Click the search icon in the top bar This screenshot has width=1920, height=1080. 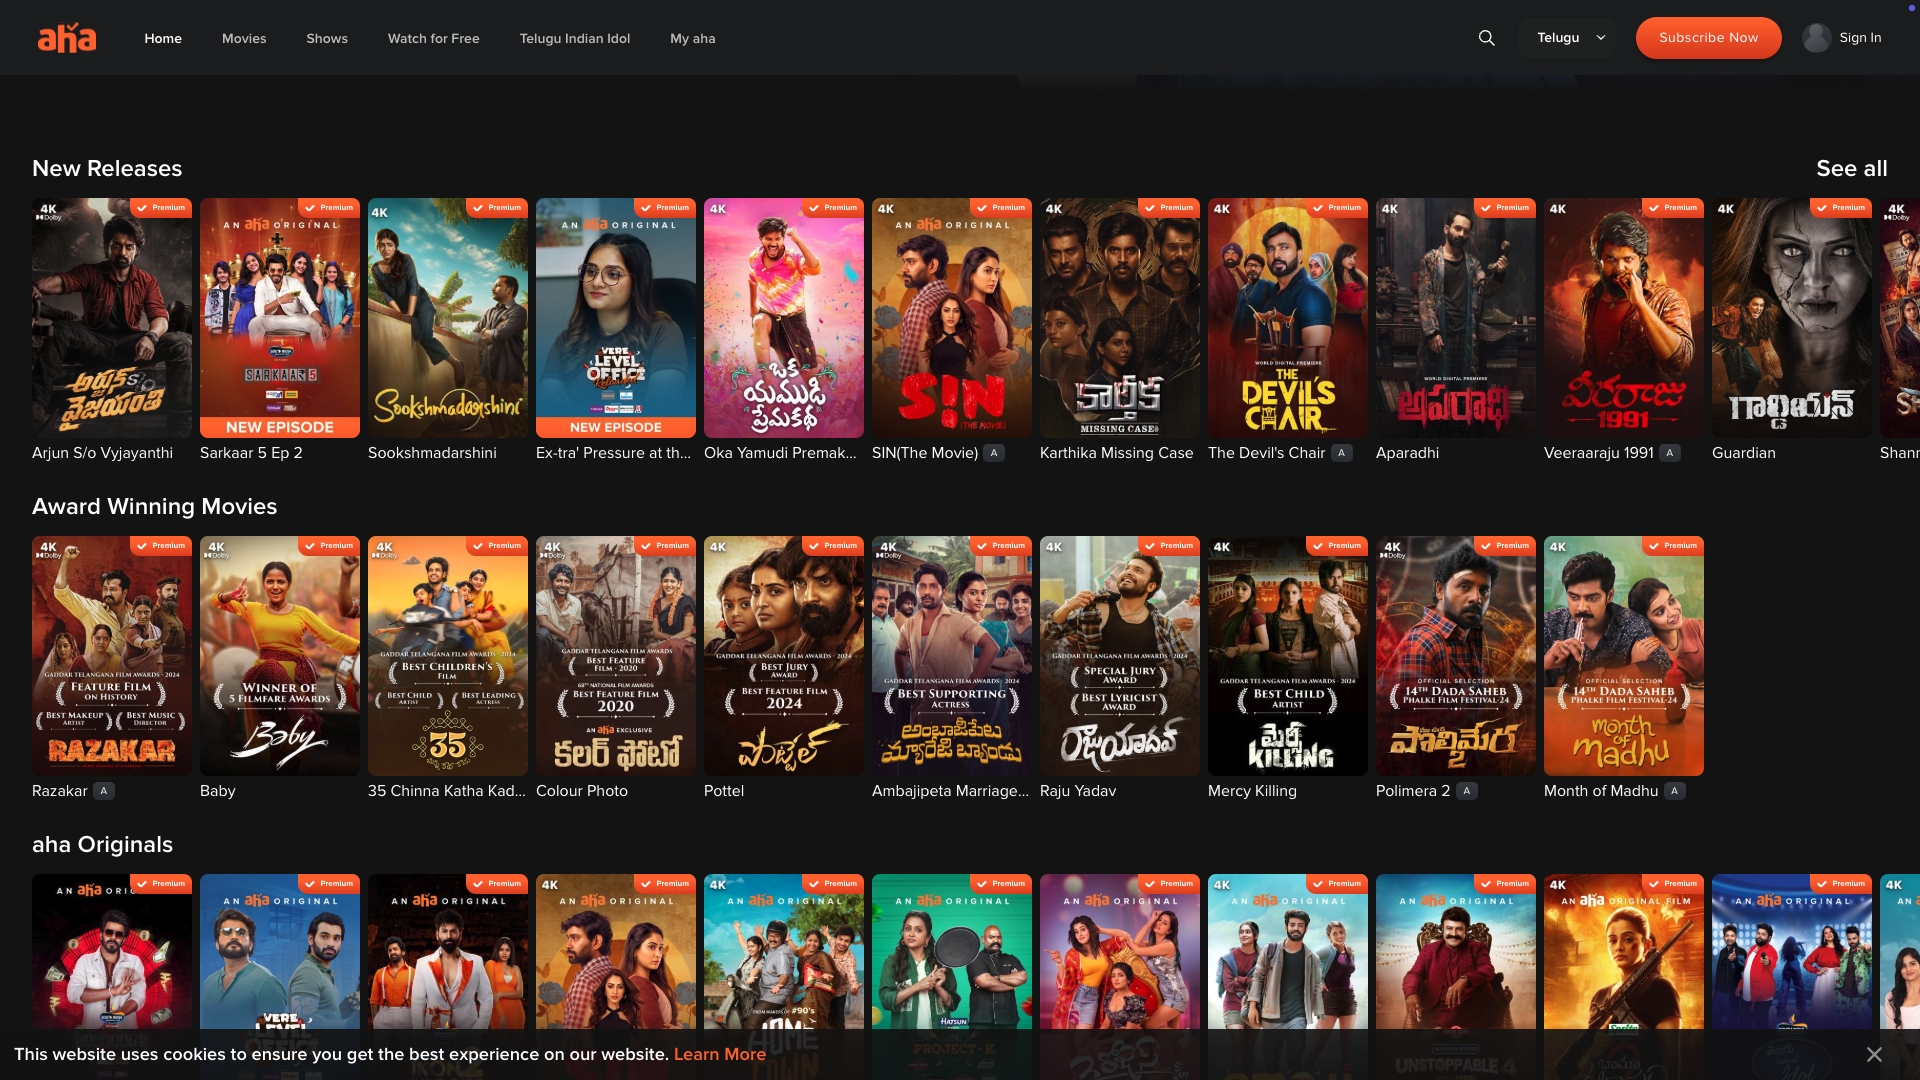coord(1486,37)
